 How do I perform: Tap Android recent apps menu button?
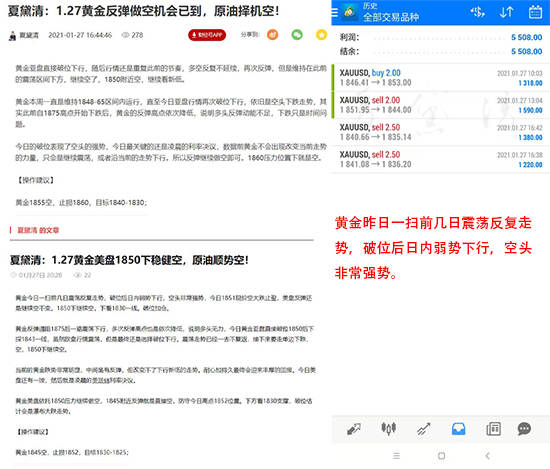click(396, 456)
